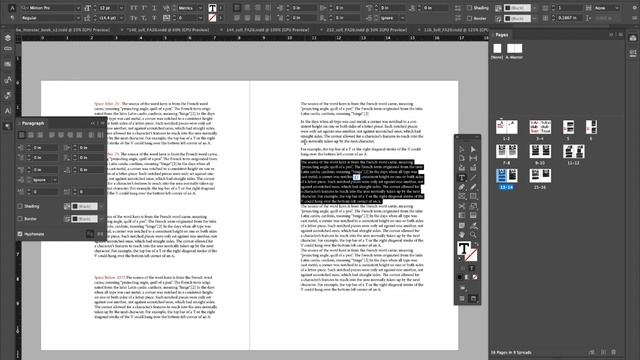The height and width of the screenshot is (360, 640).
Task: Open top bar Shading color Black dropdown
Action: 534,8
